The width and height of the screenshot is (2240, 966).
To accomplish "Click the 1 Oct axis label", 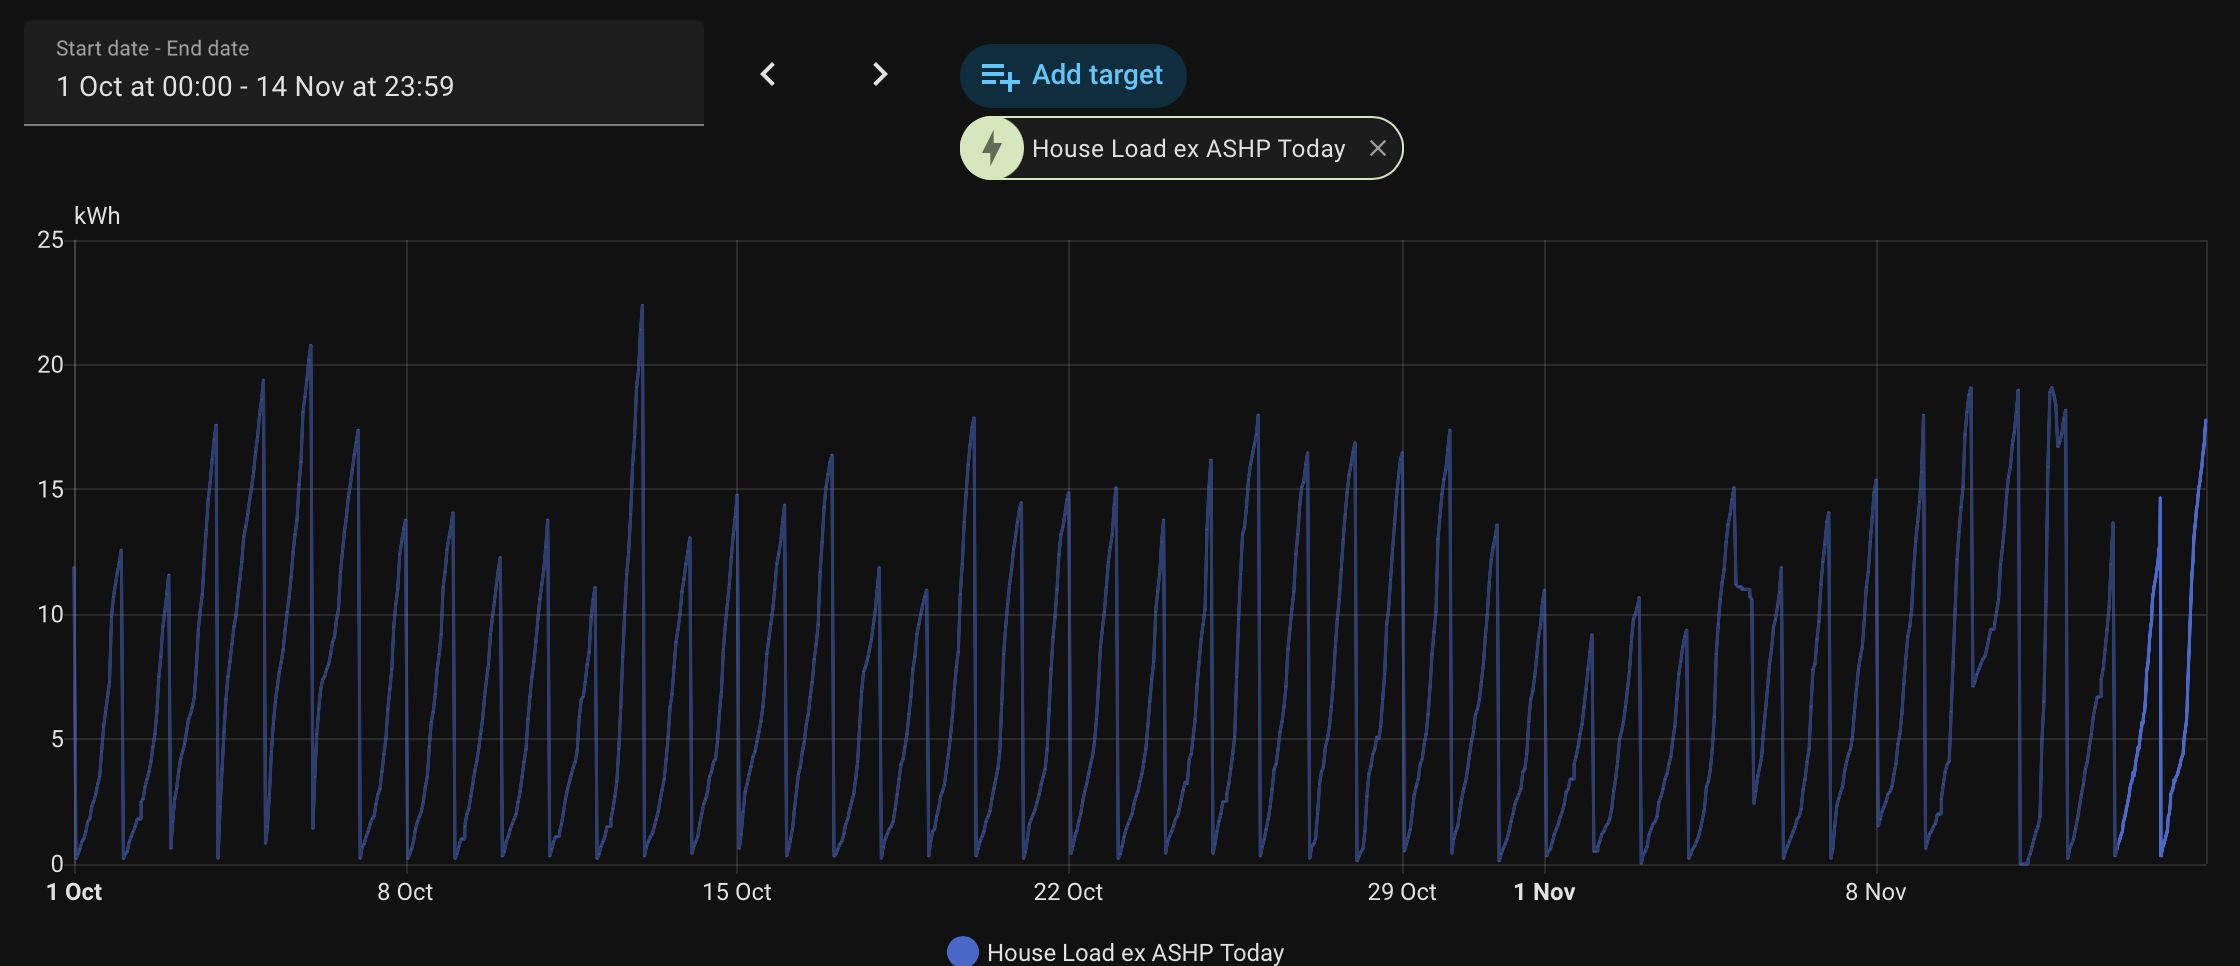I will (x=74, y=892).
